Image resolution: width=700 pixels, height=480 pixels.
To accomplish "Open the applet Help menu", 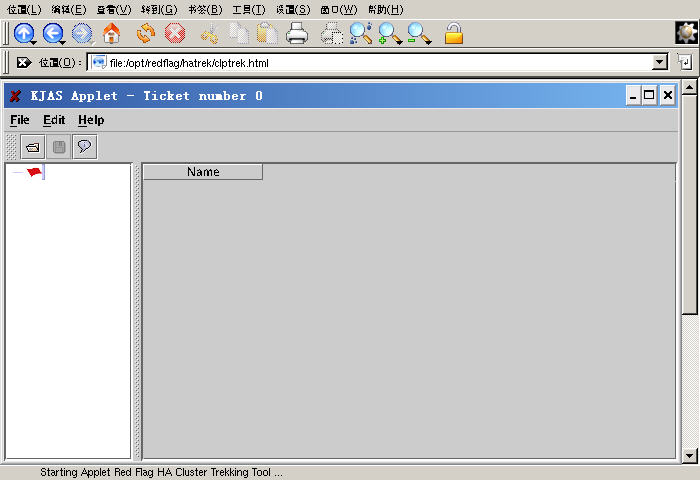I will [91, 120].
